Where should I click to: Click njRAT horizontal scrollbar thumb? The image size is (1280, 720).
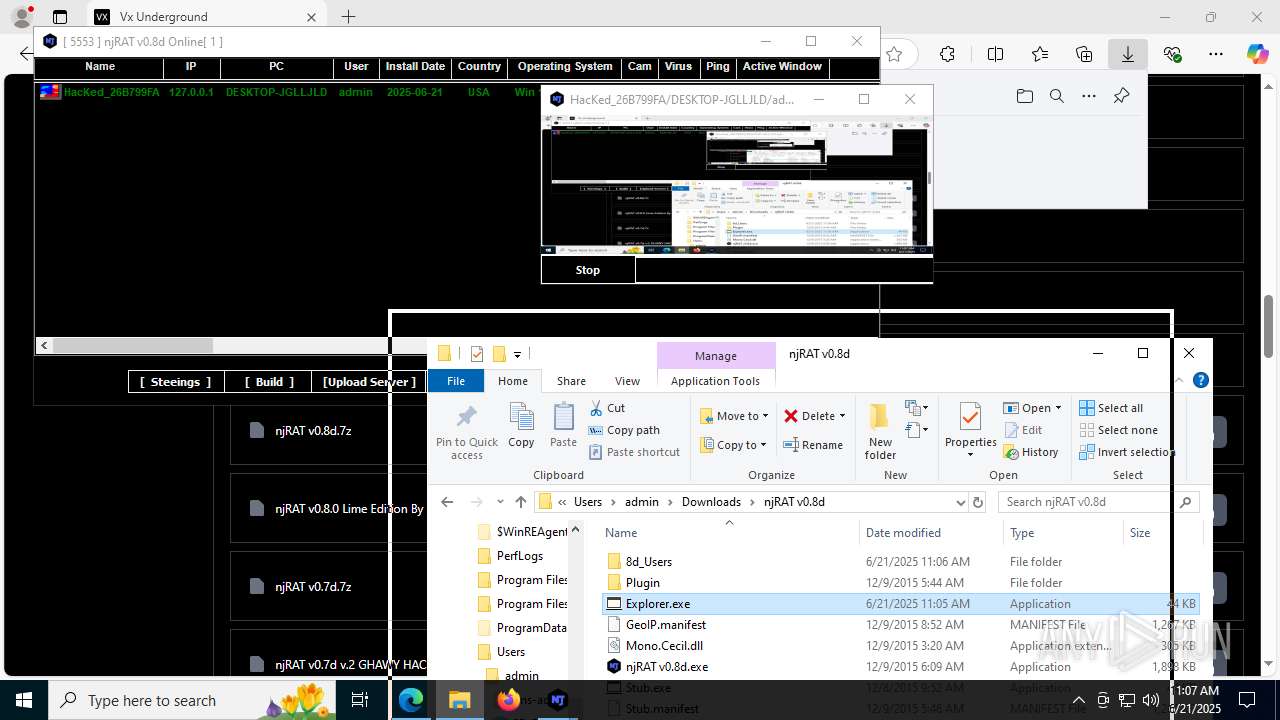pos(133,345)
